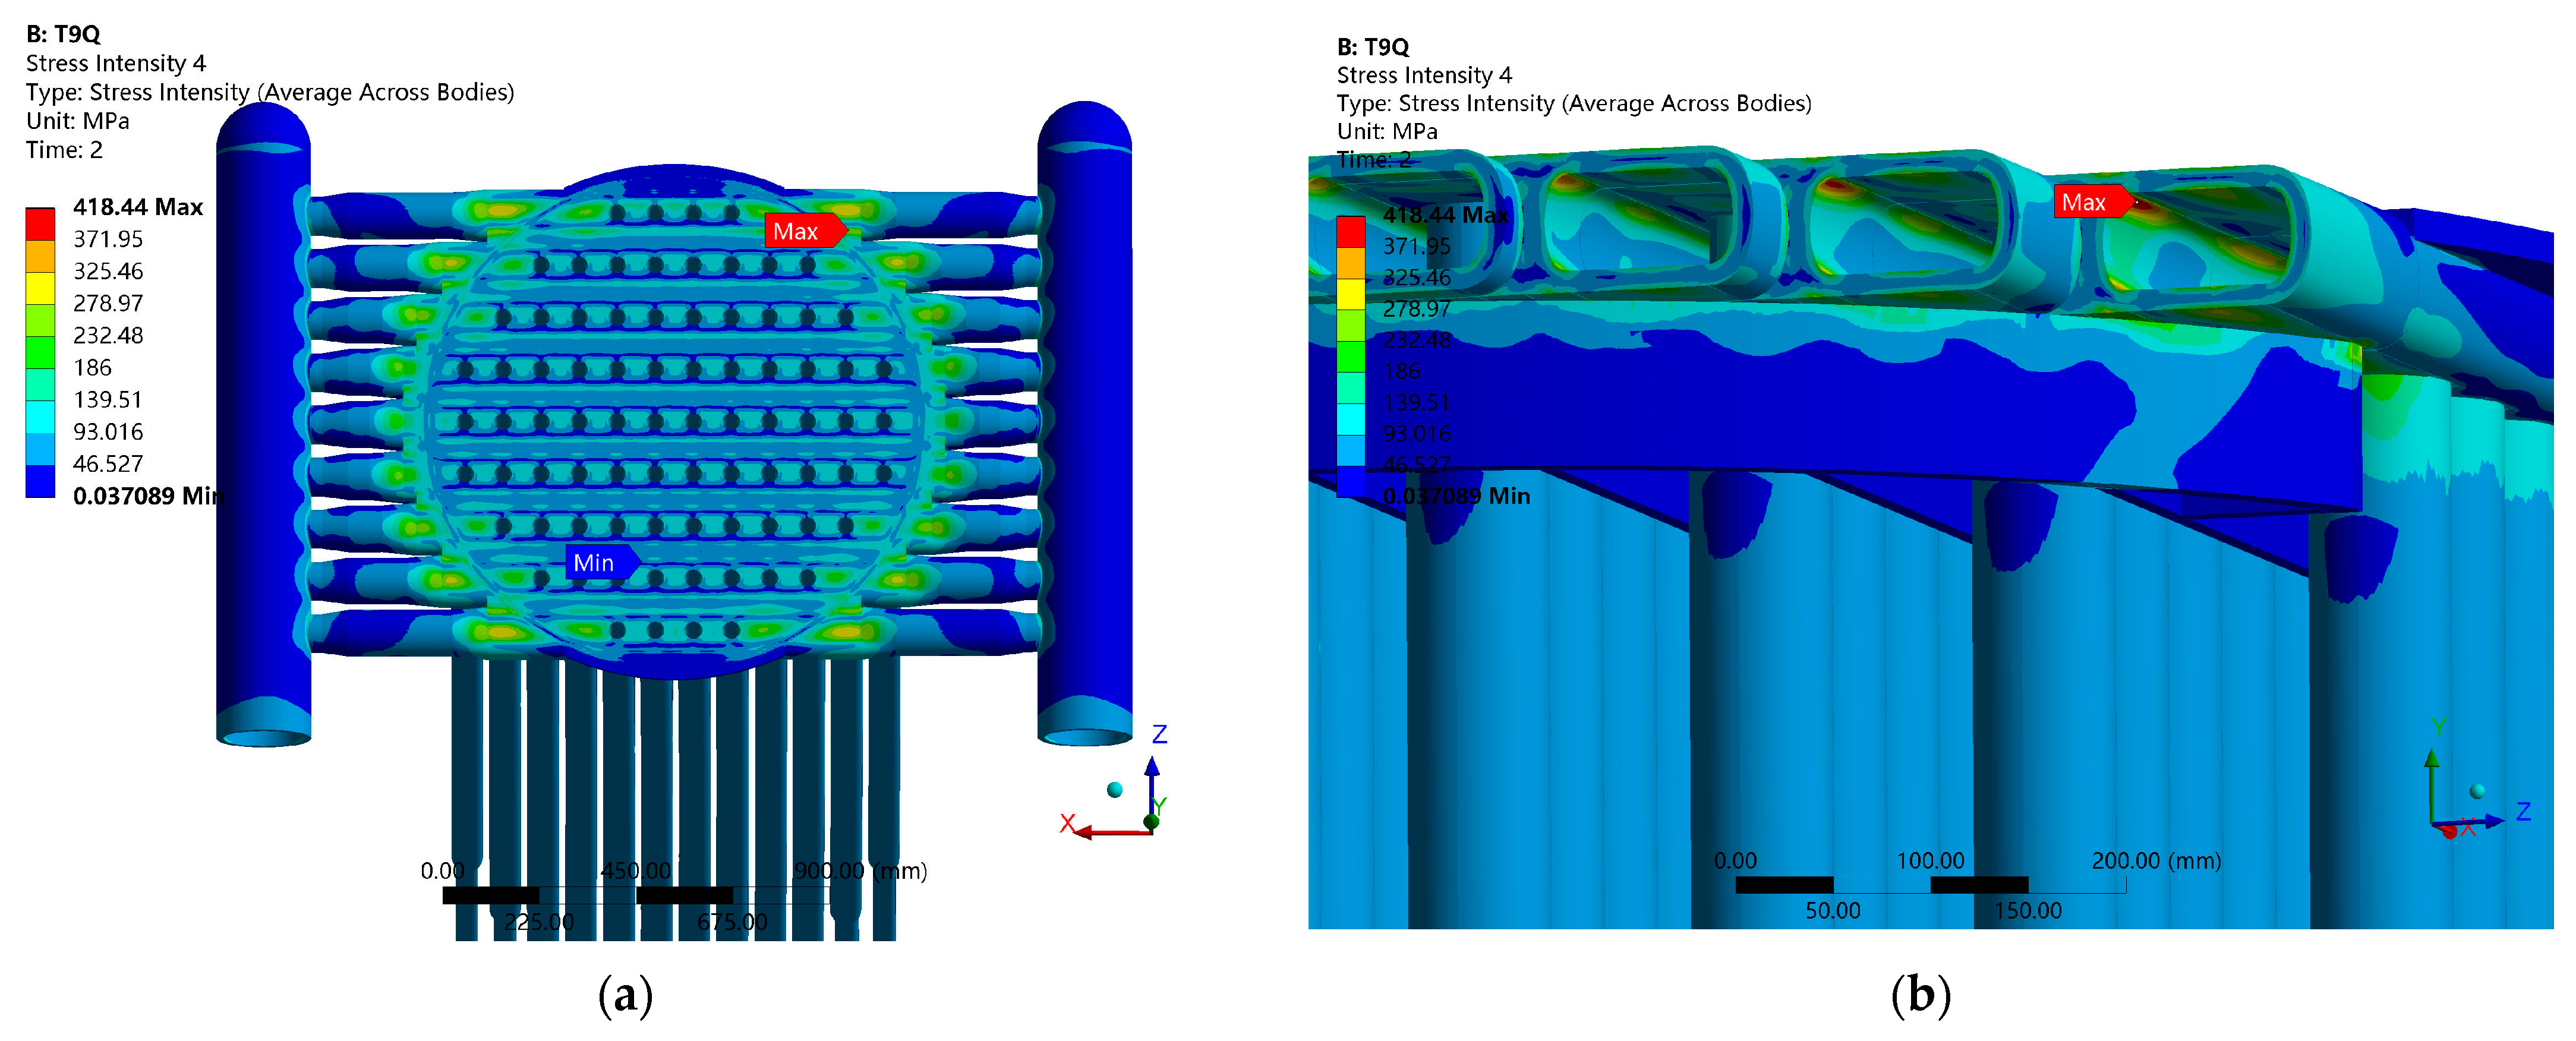
Task: Click the yellow swatch in left legend
Action: 40,288
